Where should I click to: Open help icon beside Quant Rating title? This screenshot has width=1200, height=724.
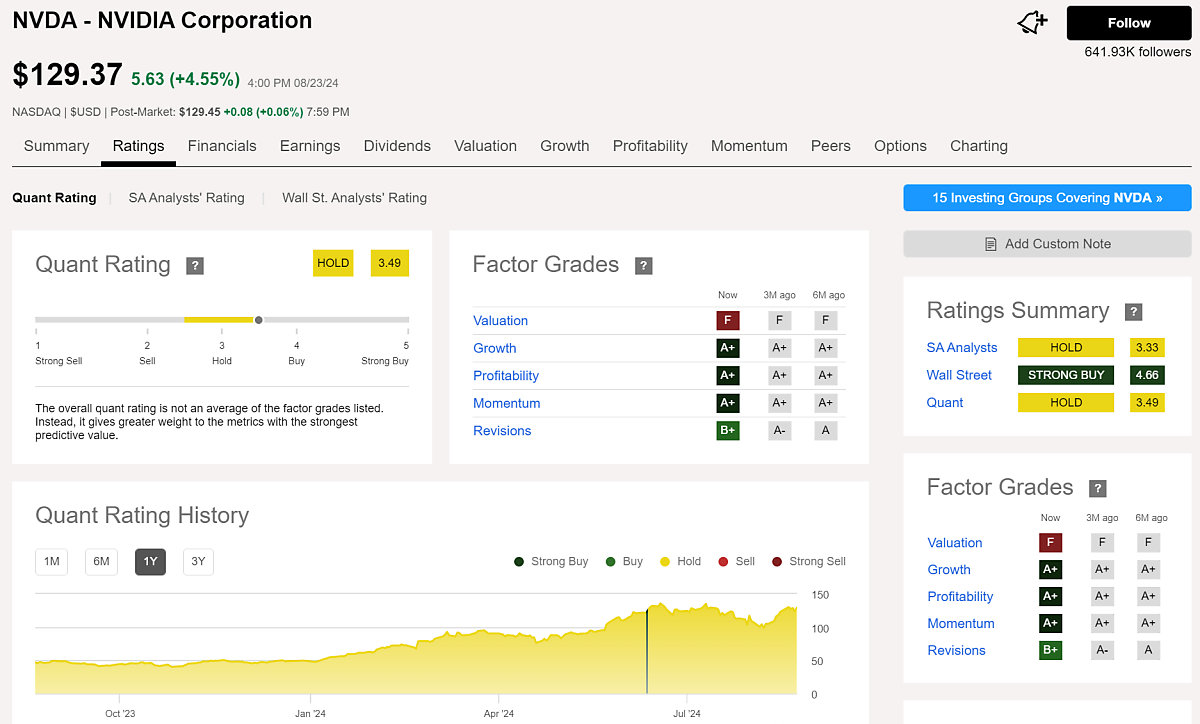[195, 266]
